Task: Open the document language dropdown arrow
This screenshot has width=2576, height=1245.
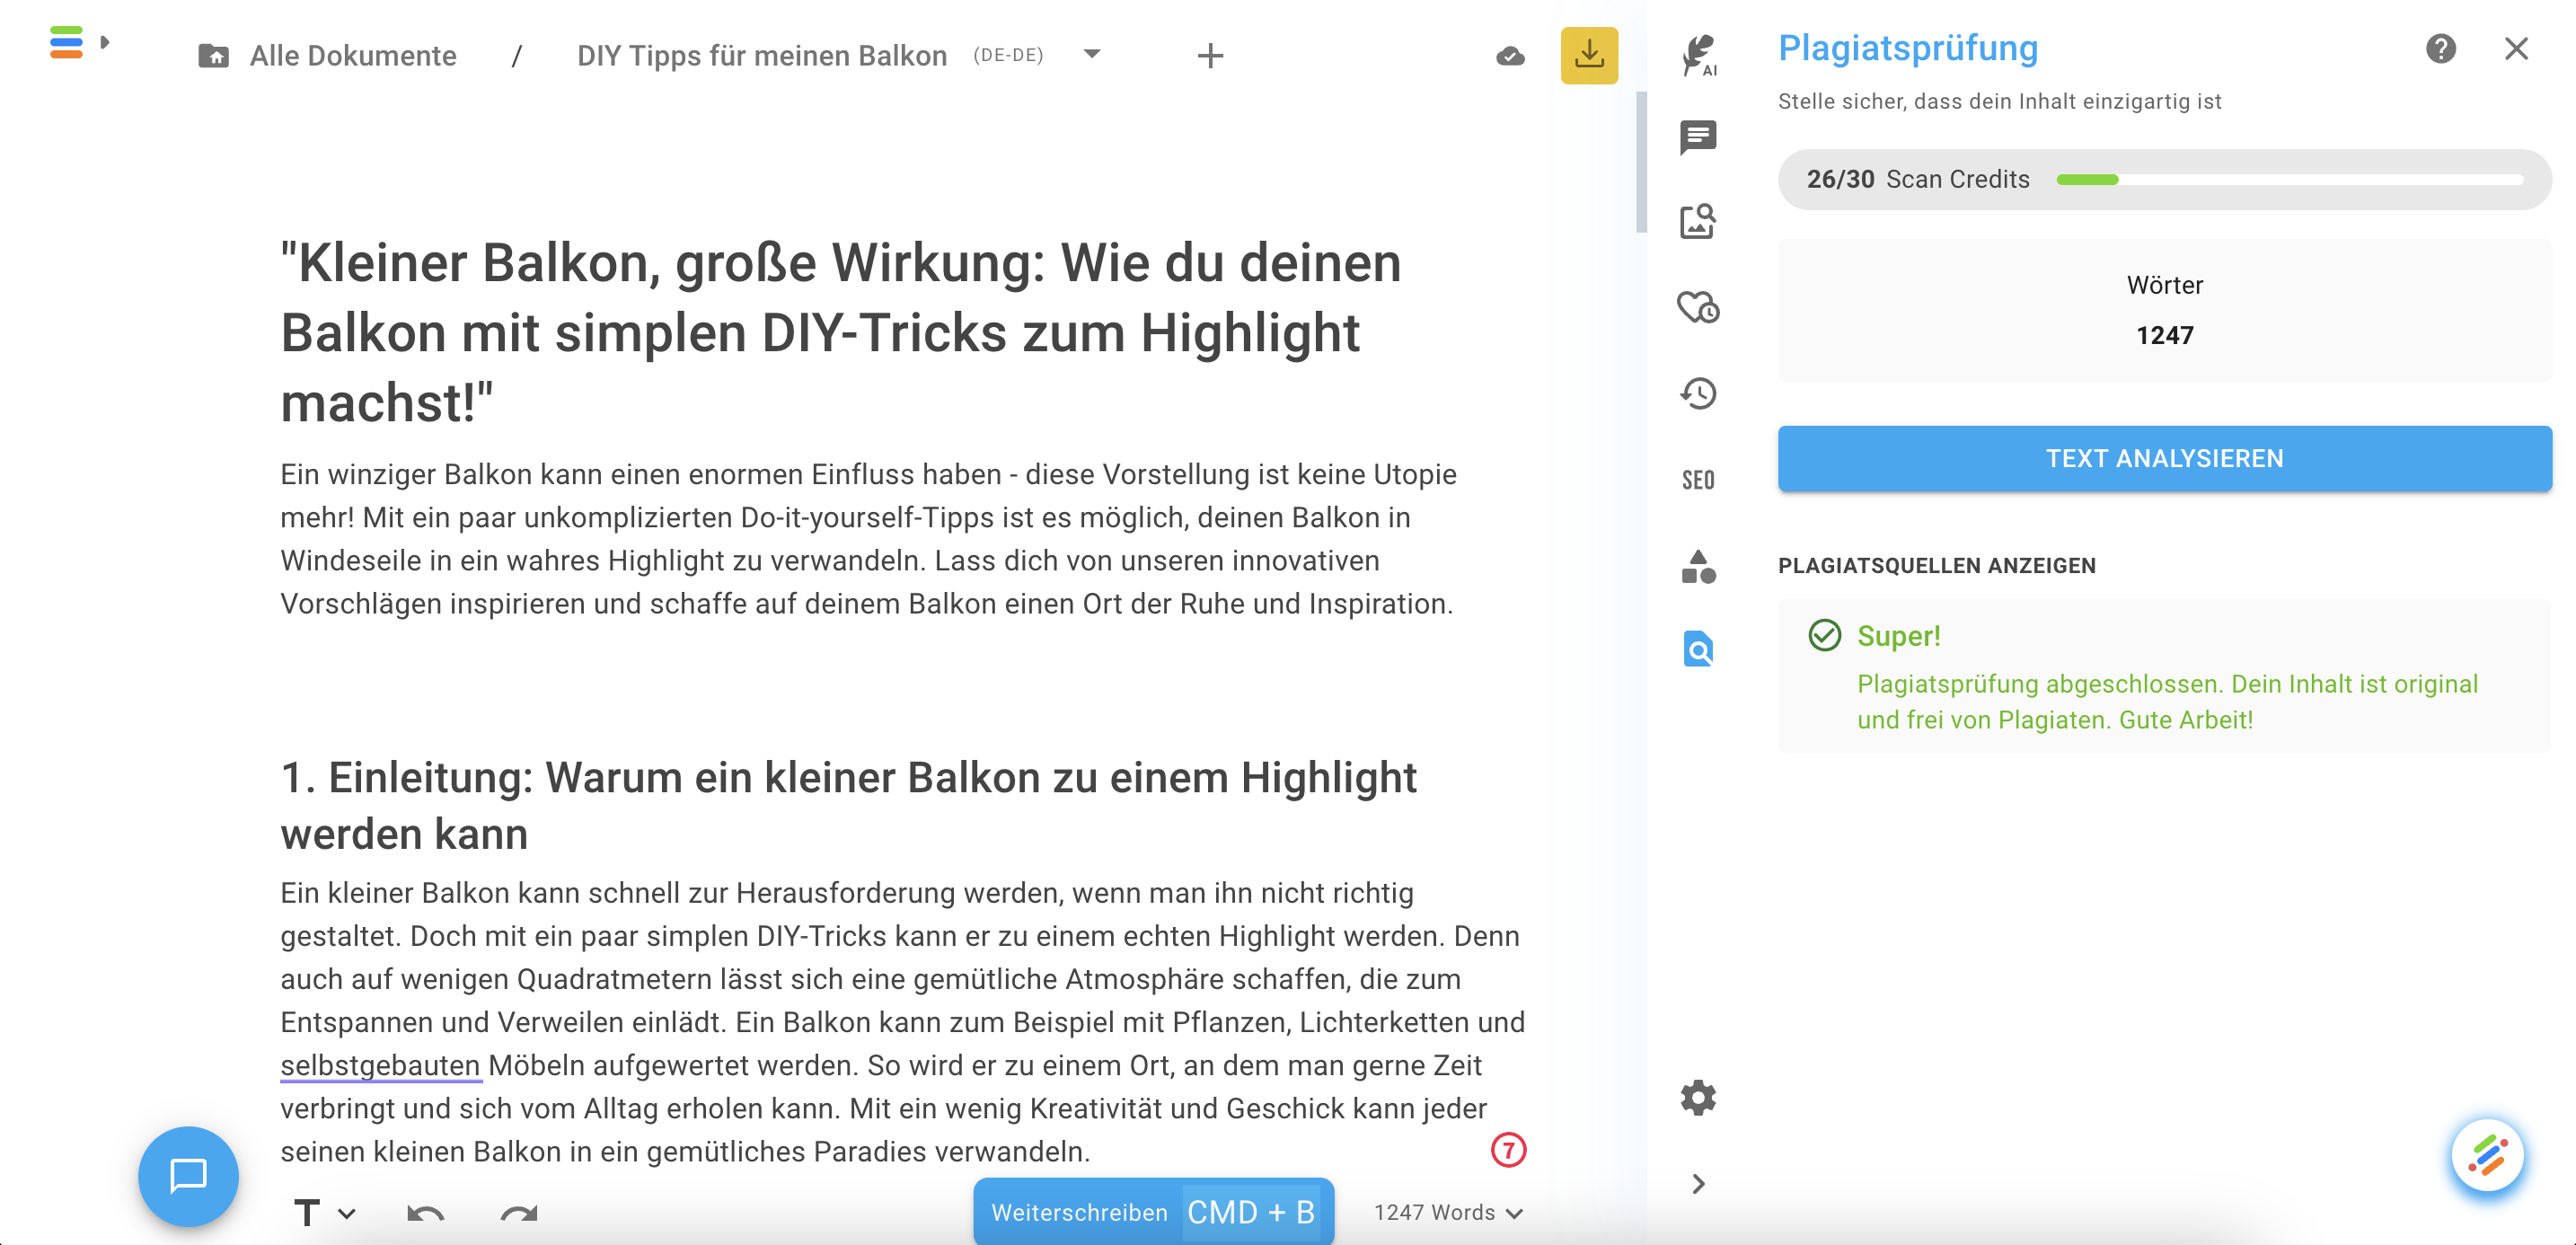Action: (1092, 54)
